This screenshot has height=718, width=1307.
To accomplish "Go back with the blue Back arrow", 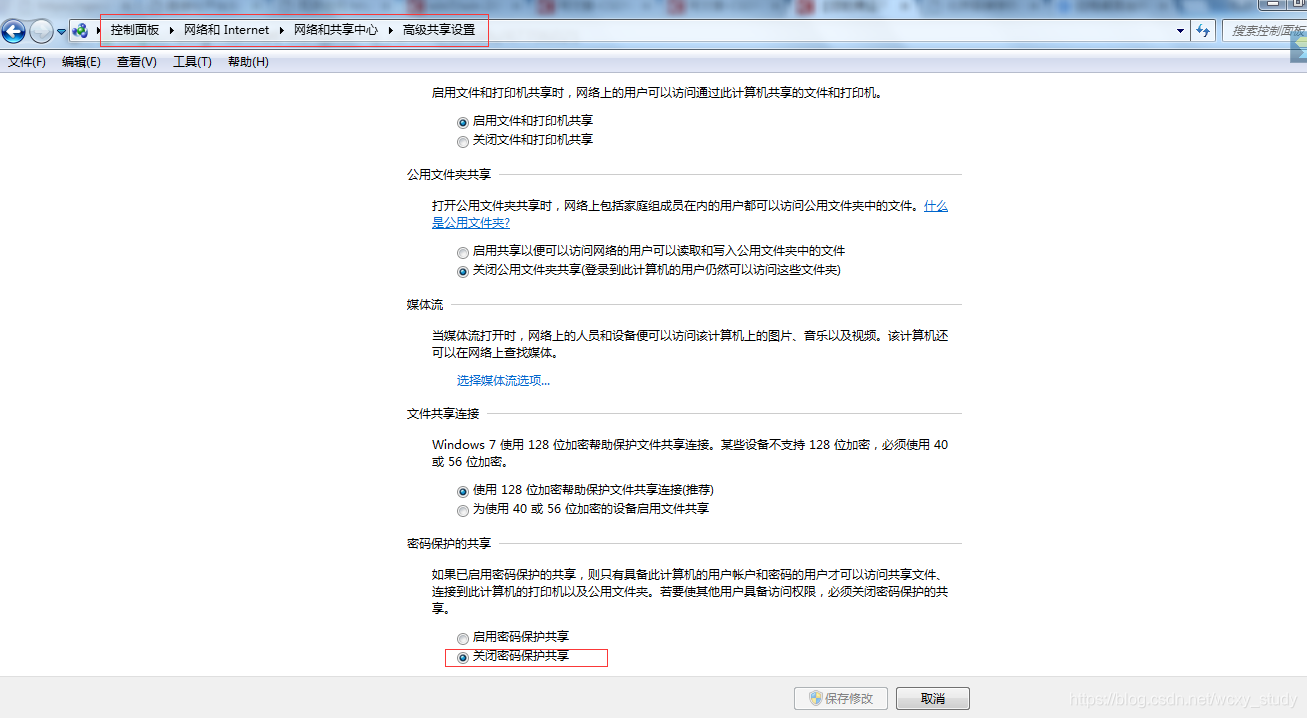I will [x=13, y=32].
